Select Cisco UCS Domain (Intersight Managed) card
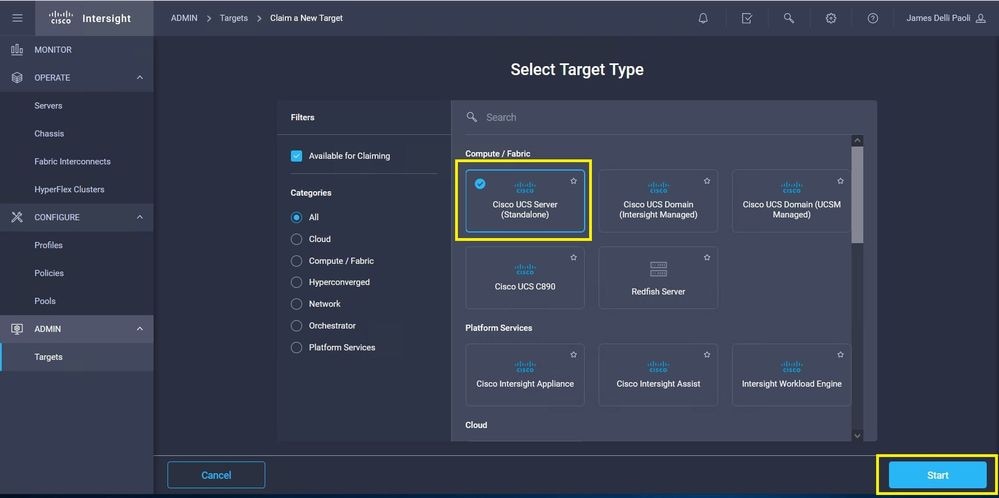 click(658, 201)
